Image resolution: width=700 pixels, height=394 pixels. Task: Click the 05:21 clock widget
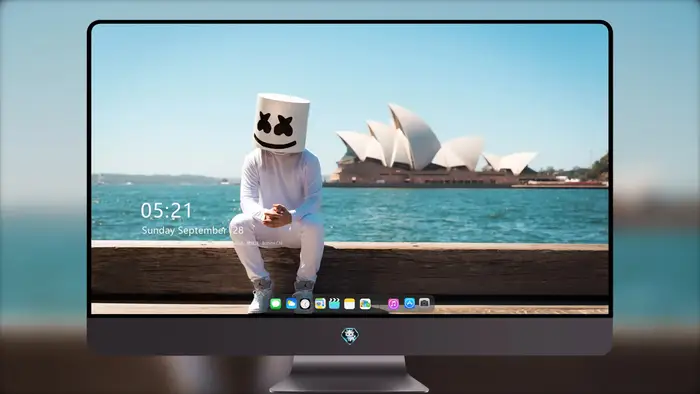(166, 211)
